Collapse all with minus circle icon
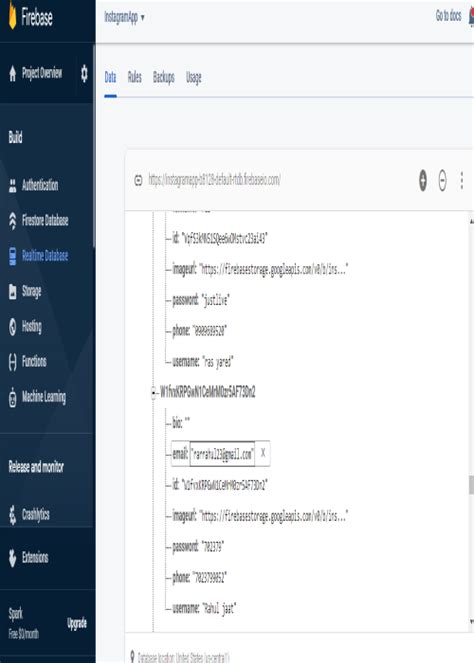 tap(442, 181)
